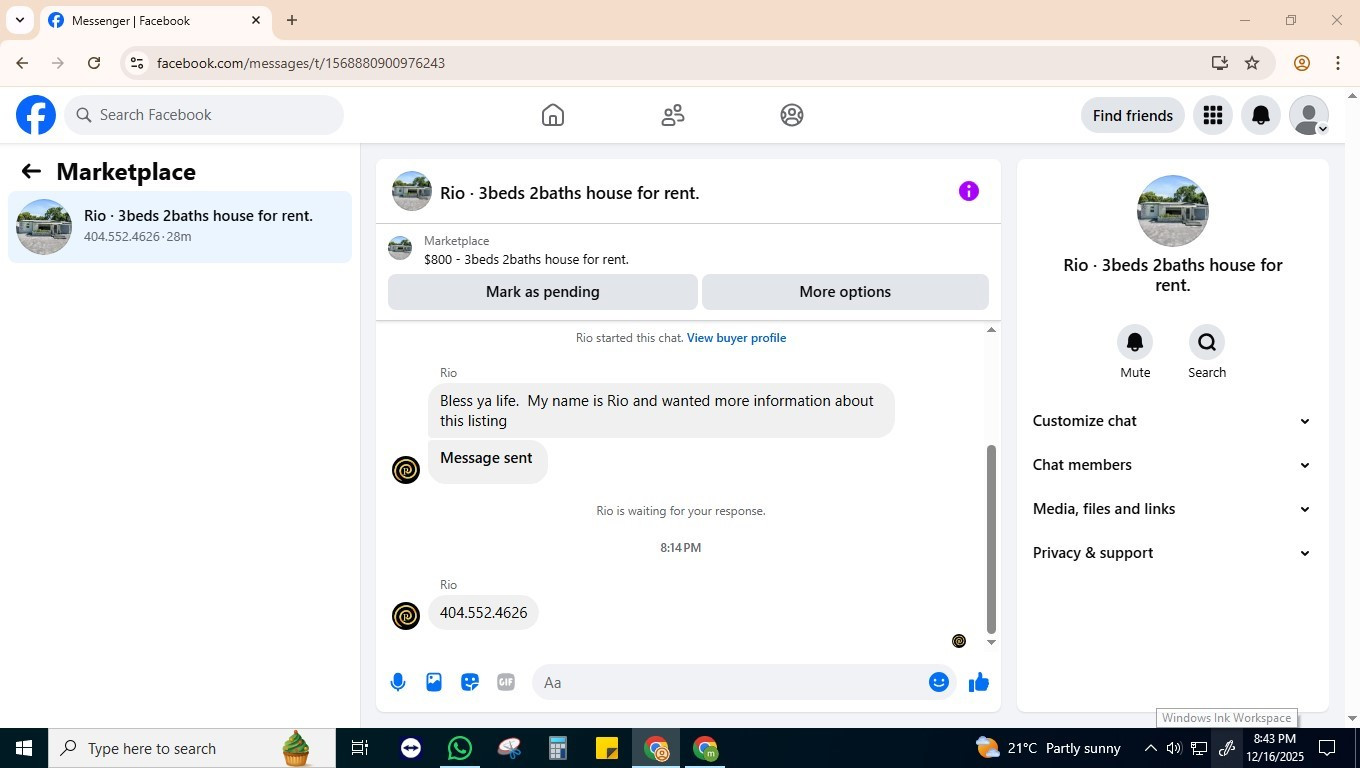
Task: Open the Facebook logo home link
Action: (x=36, y=115)
